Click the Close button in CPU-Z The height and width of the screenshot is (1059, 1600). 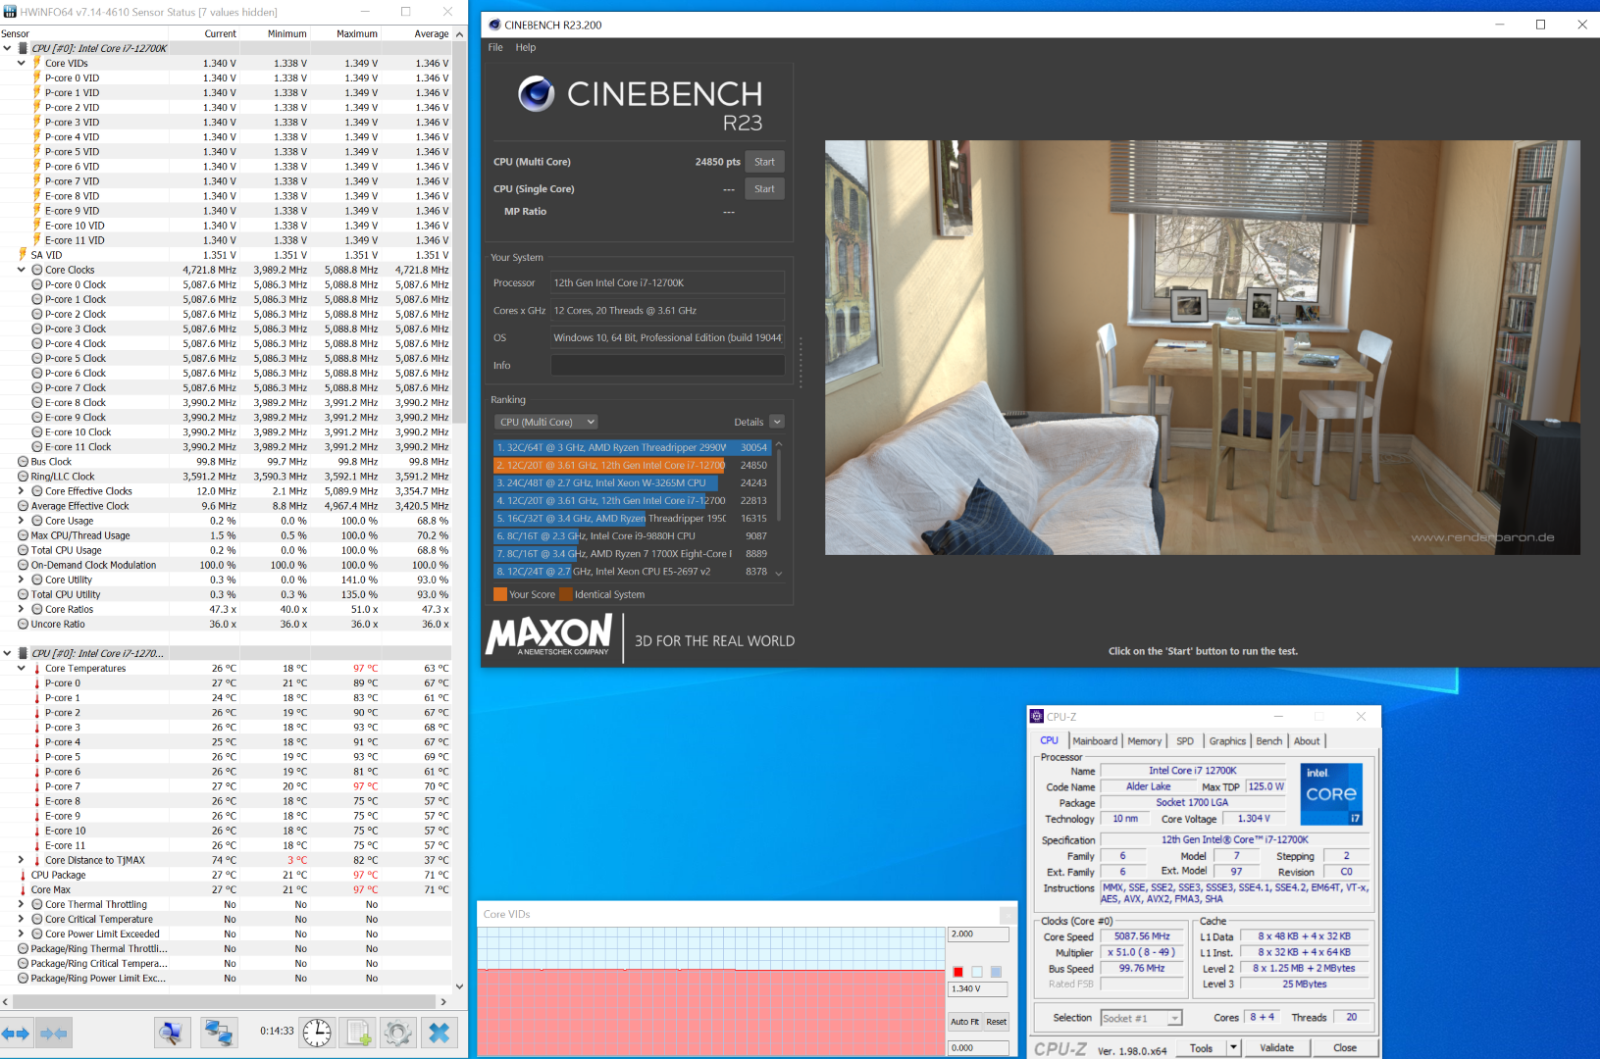click(1345, 1048)
